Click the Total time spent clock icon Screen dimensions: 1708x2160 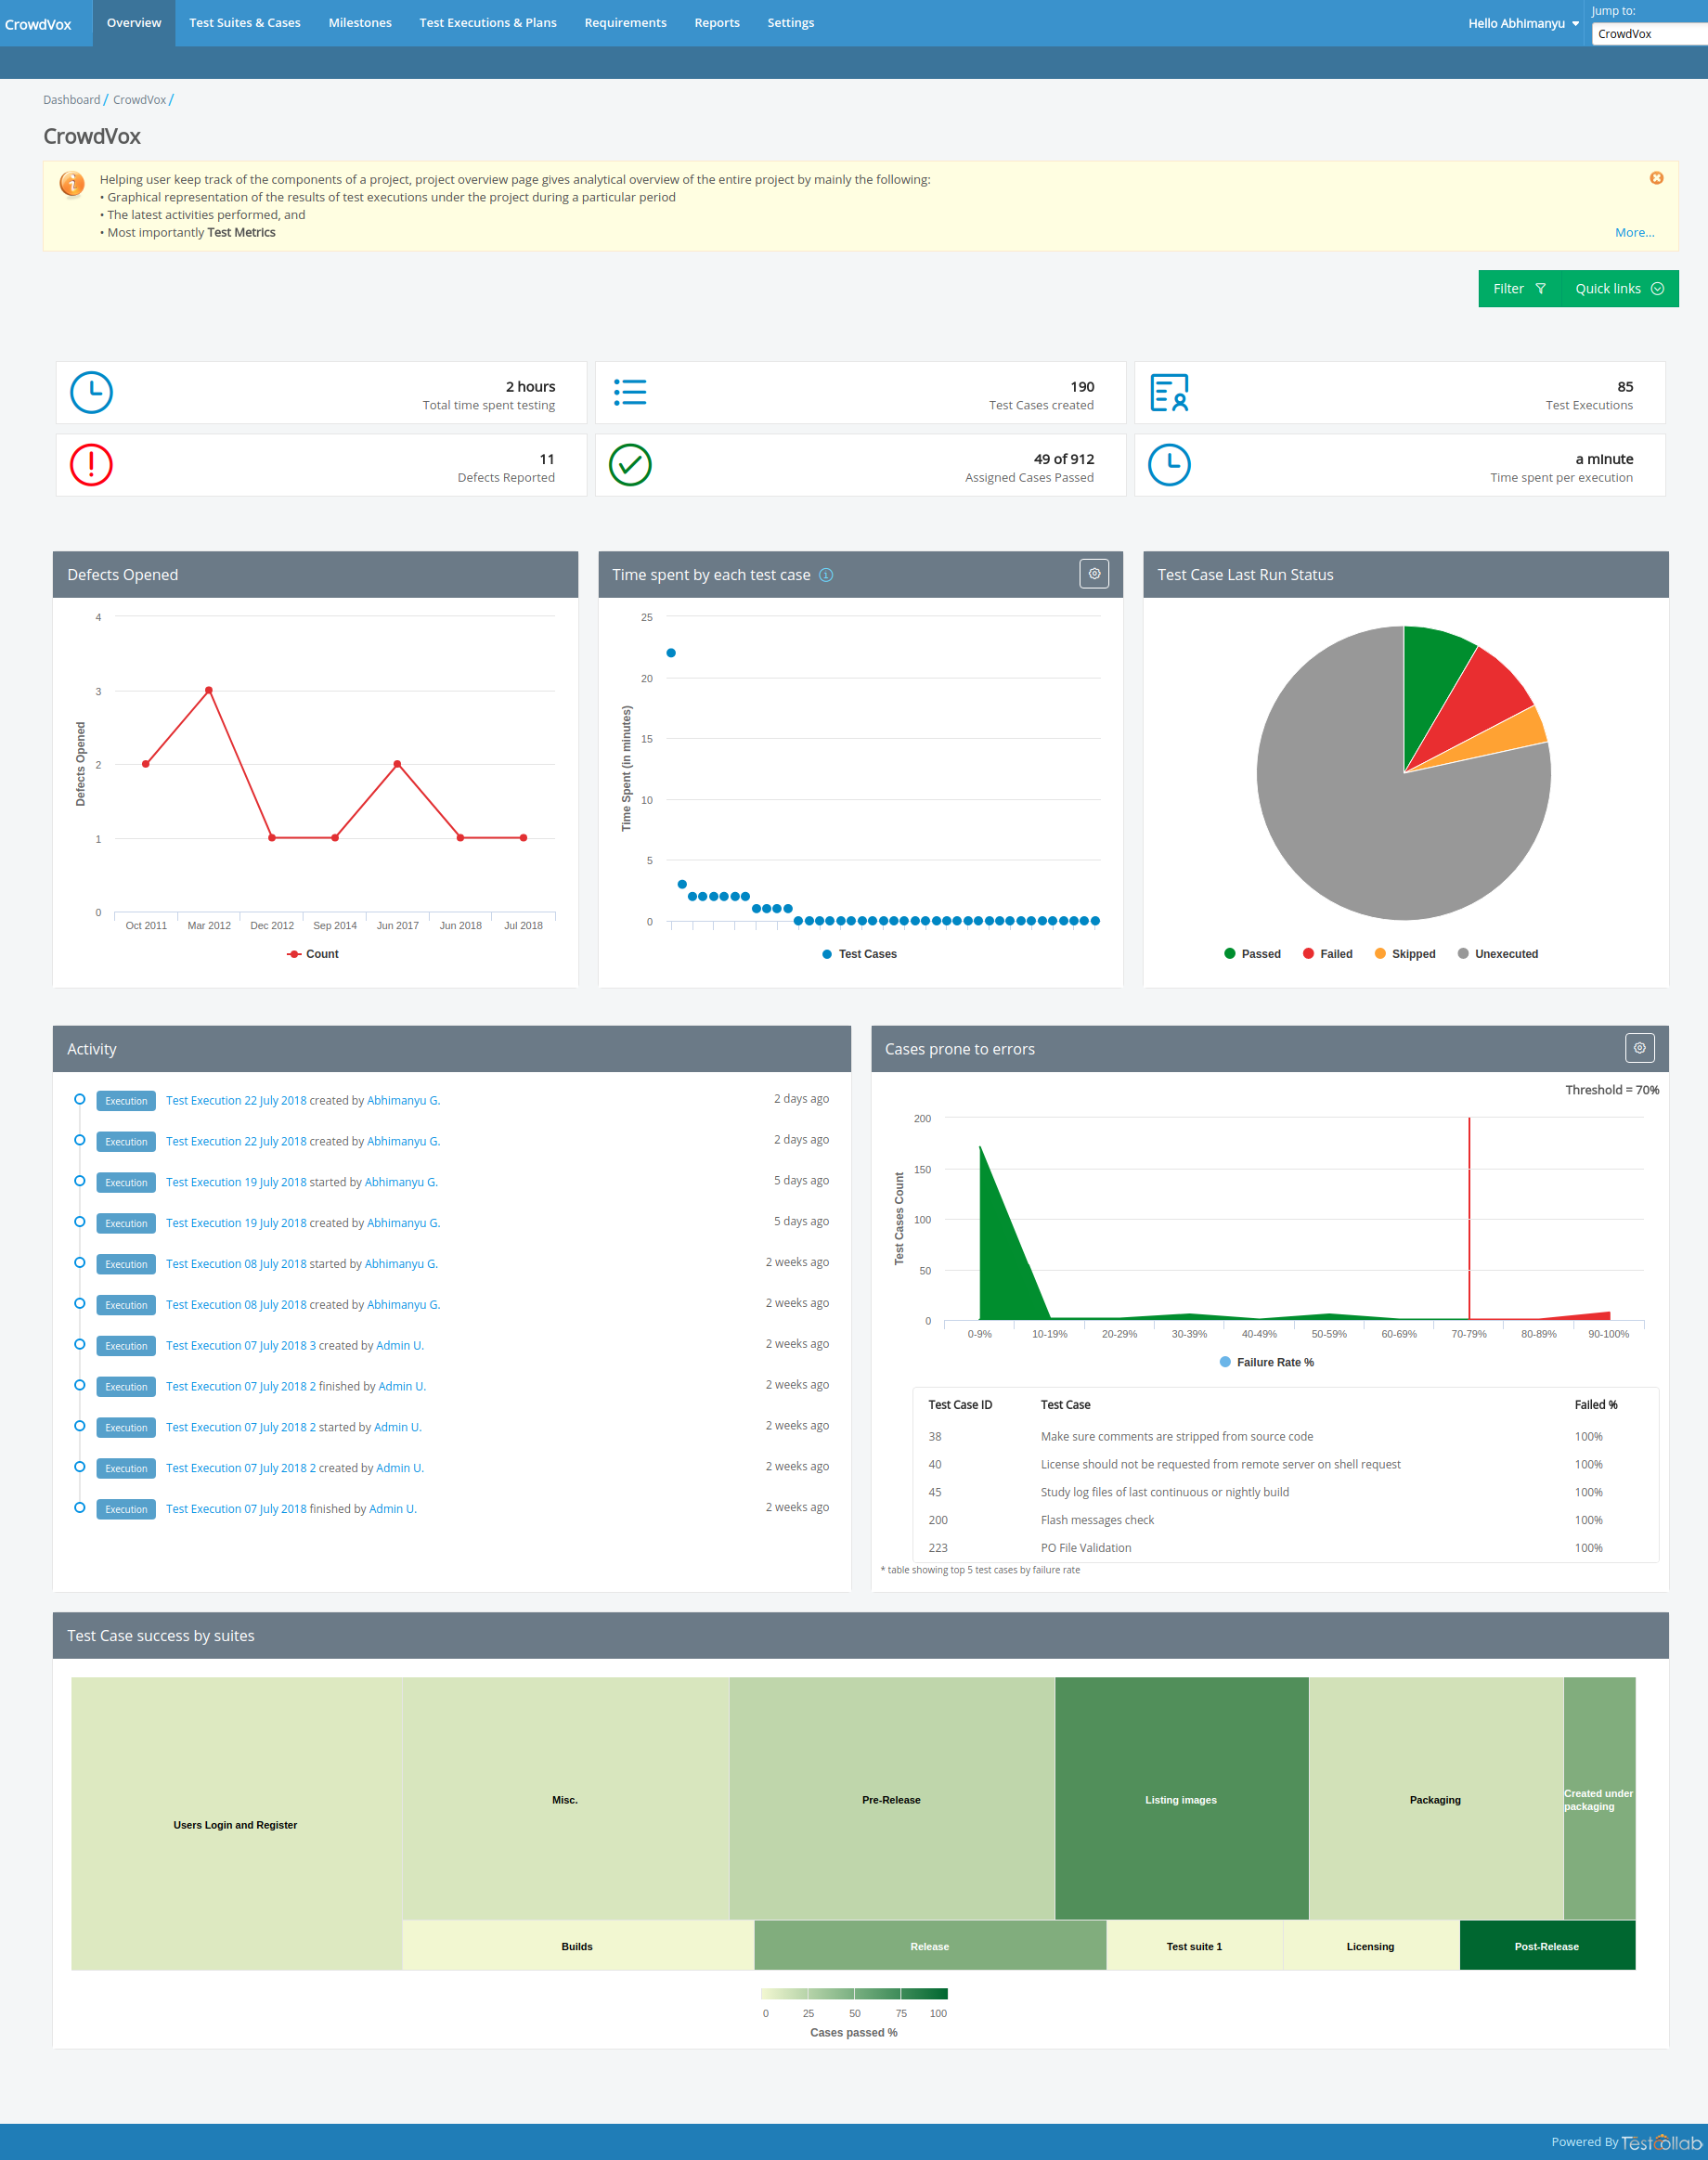pyautogui.click(x=91, y=393)
